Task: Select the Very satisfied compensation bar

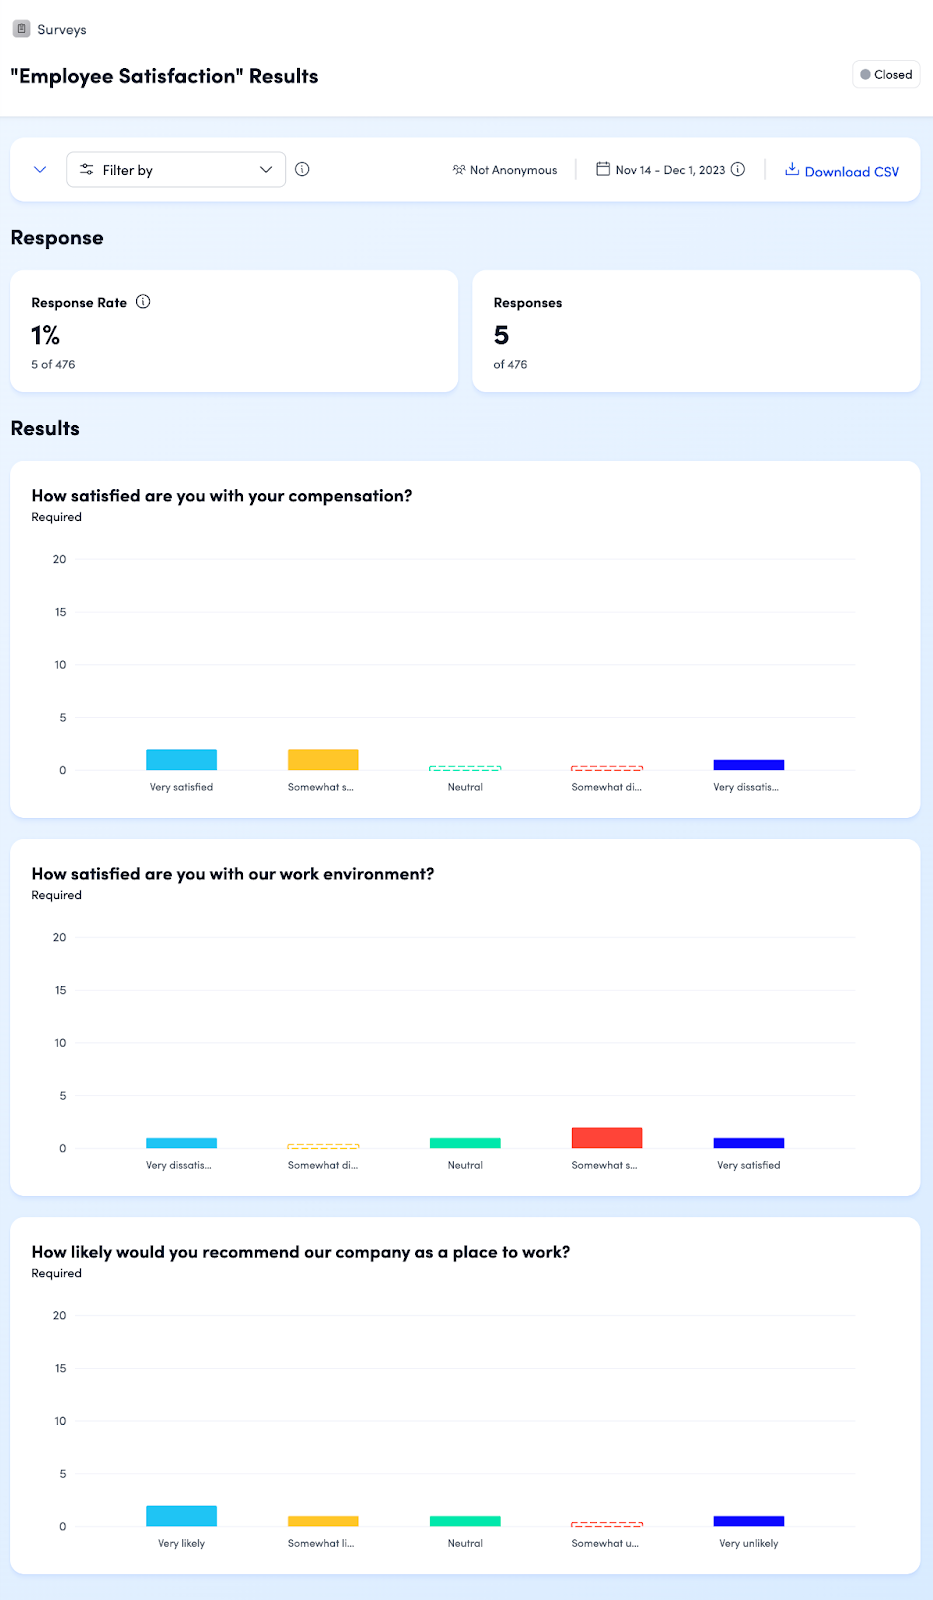Action: tap(181, 760)
